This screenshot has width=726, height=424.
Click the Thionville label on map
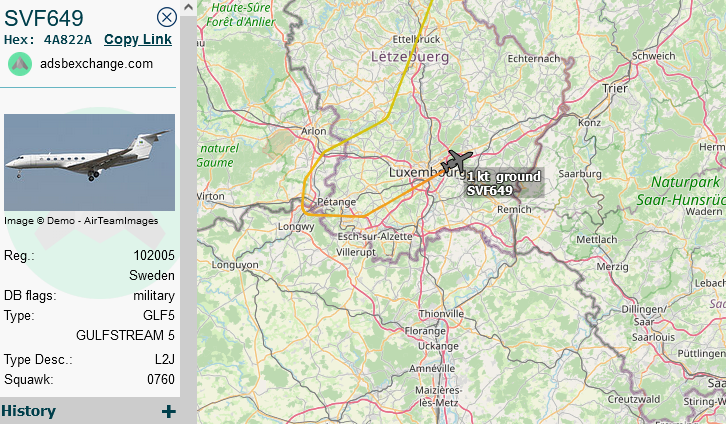(x=441, y=314)
